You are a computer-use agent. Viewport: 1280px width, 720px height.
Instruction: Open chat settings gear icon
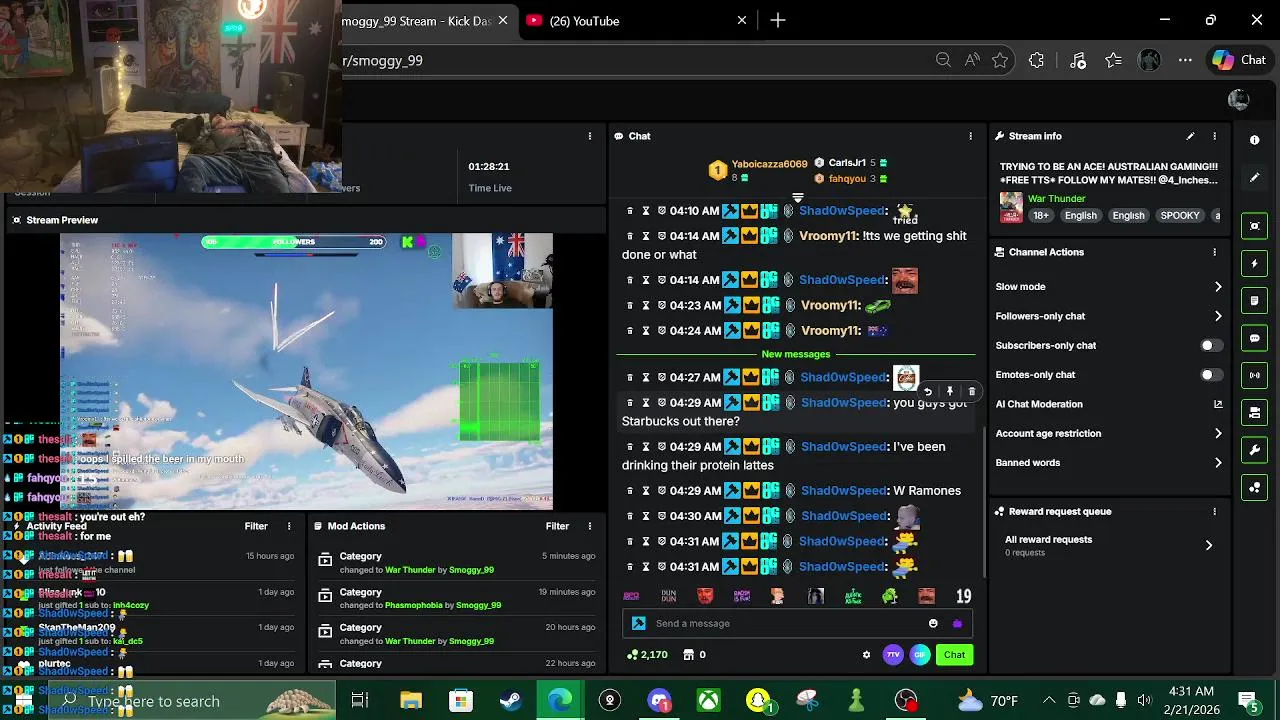tap(866, 655)
